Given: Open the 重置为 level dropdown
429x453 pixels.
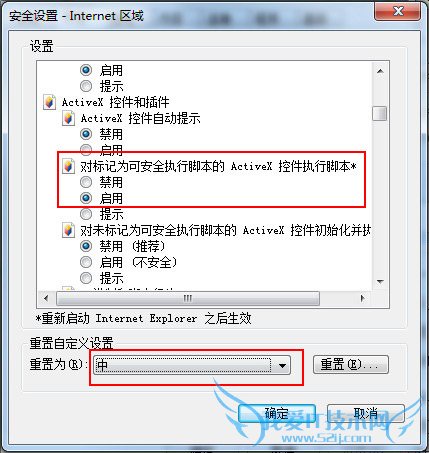Looking at the screenshot, I should (x=192, y=365).
